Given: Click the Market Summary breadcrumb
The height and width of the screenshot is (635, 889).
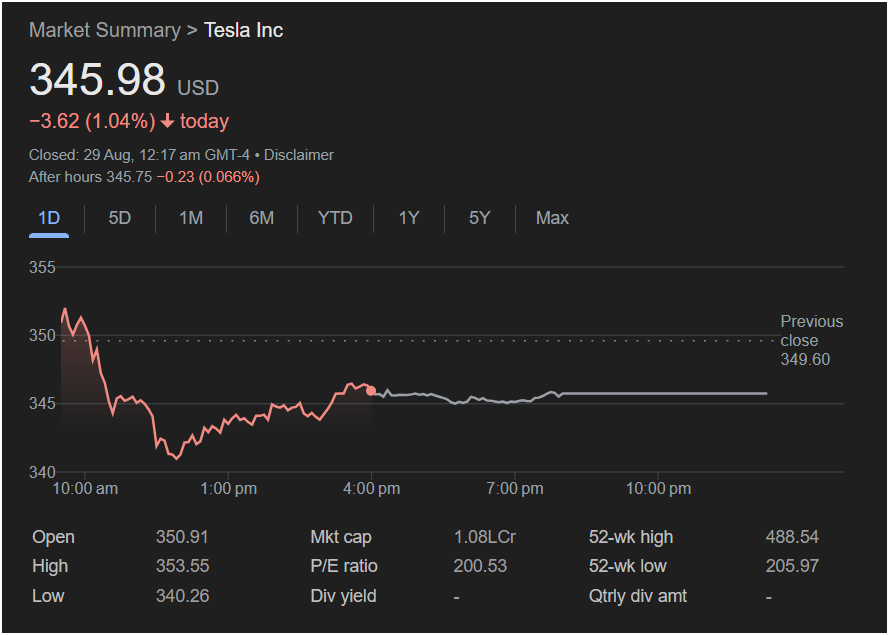Looking at the screenshot, I should [x=104, y=30].
